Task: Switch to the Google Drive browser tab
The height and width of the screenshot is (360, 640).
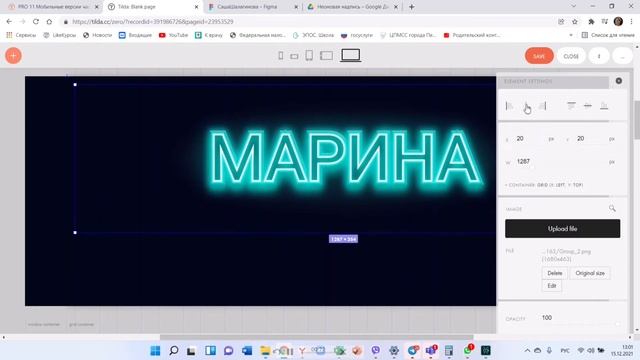Action: 353,7
